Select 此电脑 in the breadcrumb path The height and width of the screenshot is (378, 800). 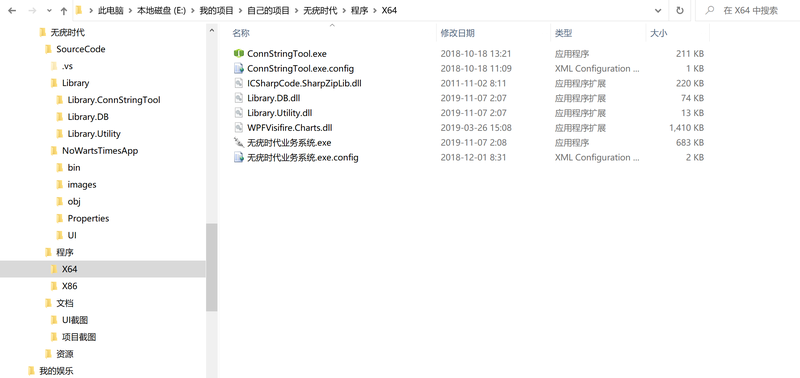(111, 10)
